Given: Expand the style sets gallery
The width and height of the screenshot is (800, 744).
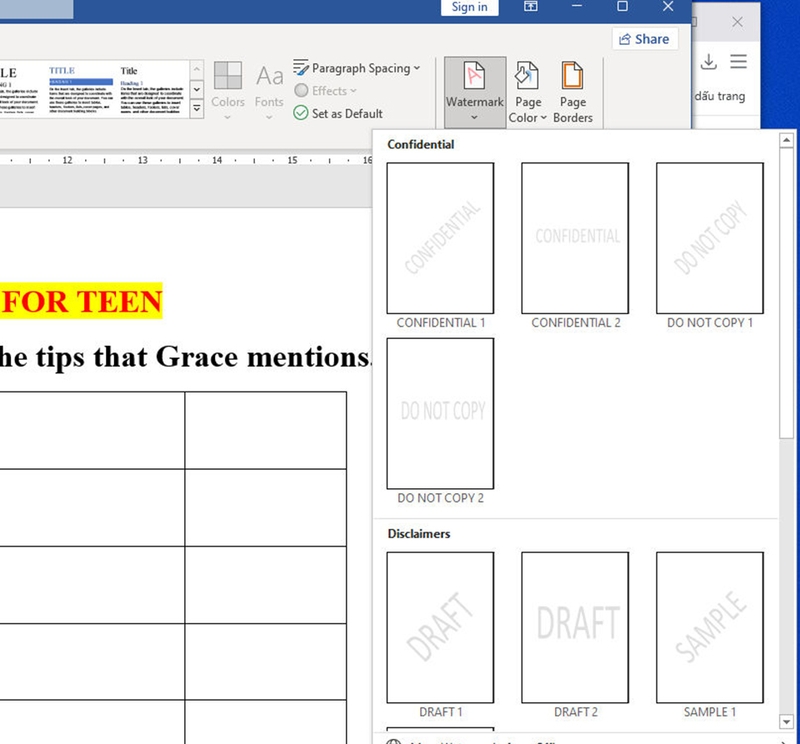Looking at the screenshot, I should 196,108.
